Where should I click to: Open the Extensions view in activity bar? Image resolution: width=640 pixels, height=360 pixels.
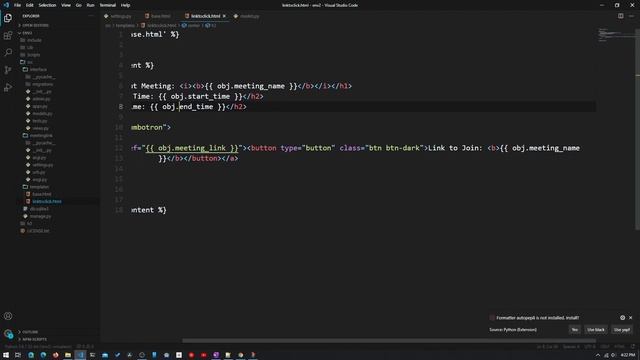[x=8, y=36]
